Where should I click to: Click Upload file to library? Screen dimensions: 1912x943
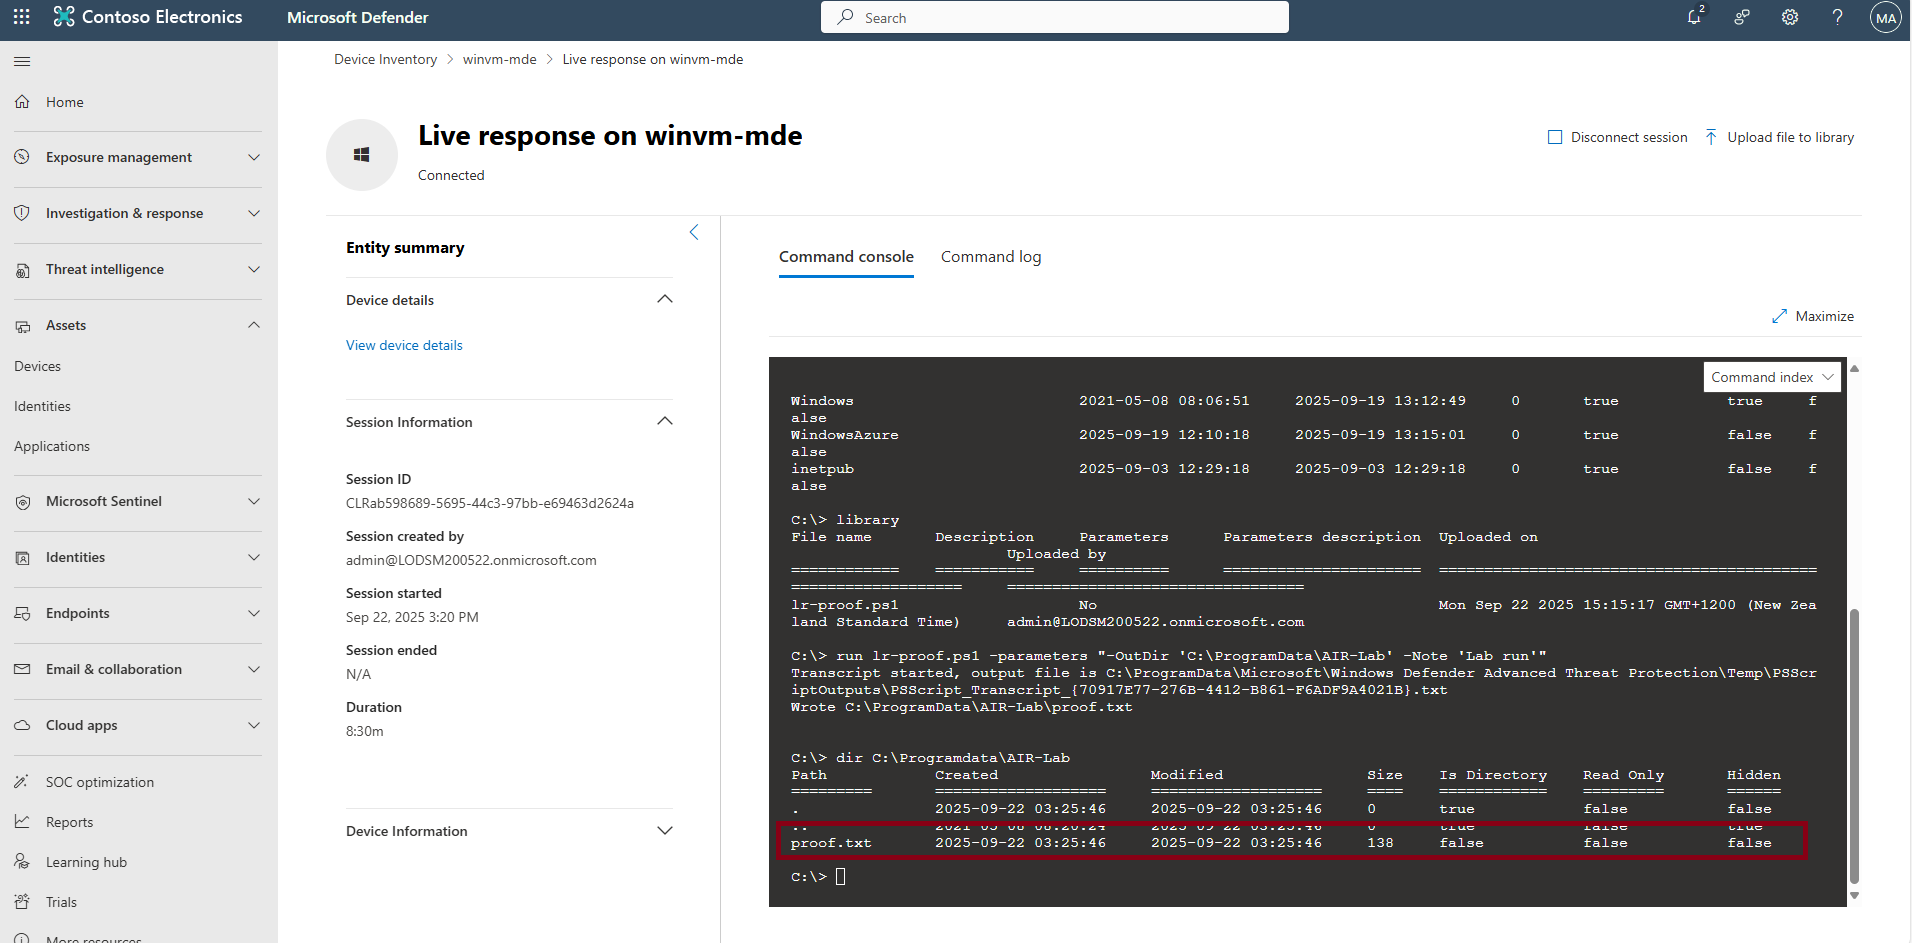click(1780, 137)
